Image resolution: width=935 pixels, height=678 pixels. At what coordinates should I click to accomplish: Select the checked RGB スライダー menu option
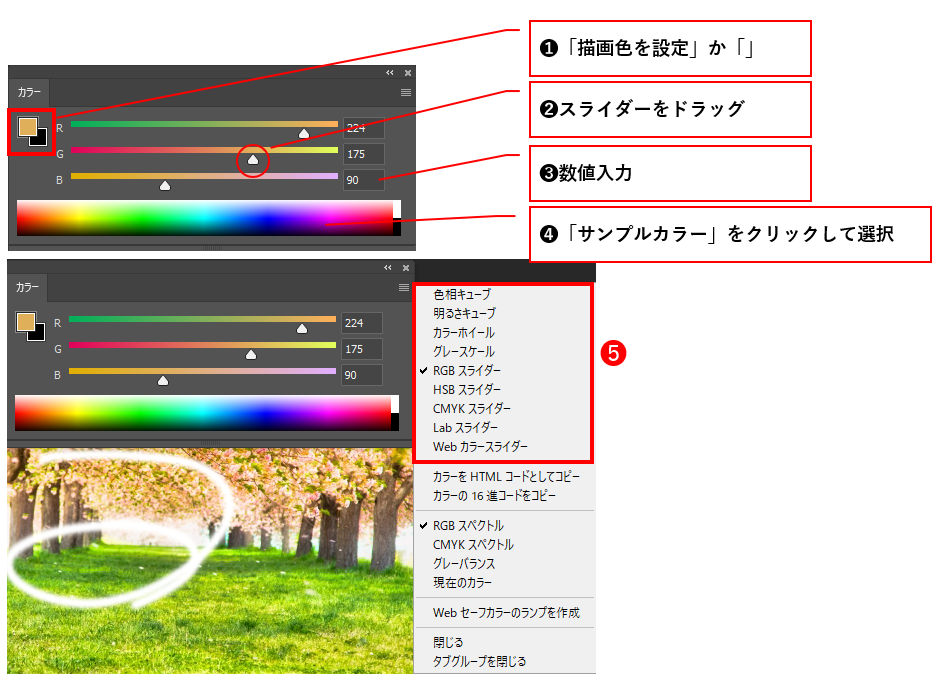click(x=467, y=370)
